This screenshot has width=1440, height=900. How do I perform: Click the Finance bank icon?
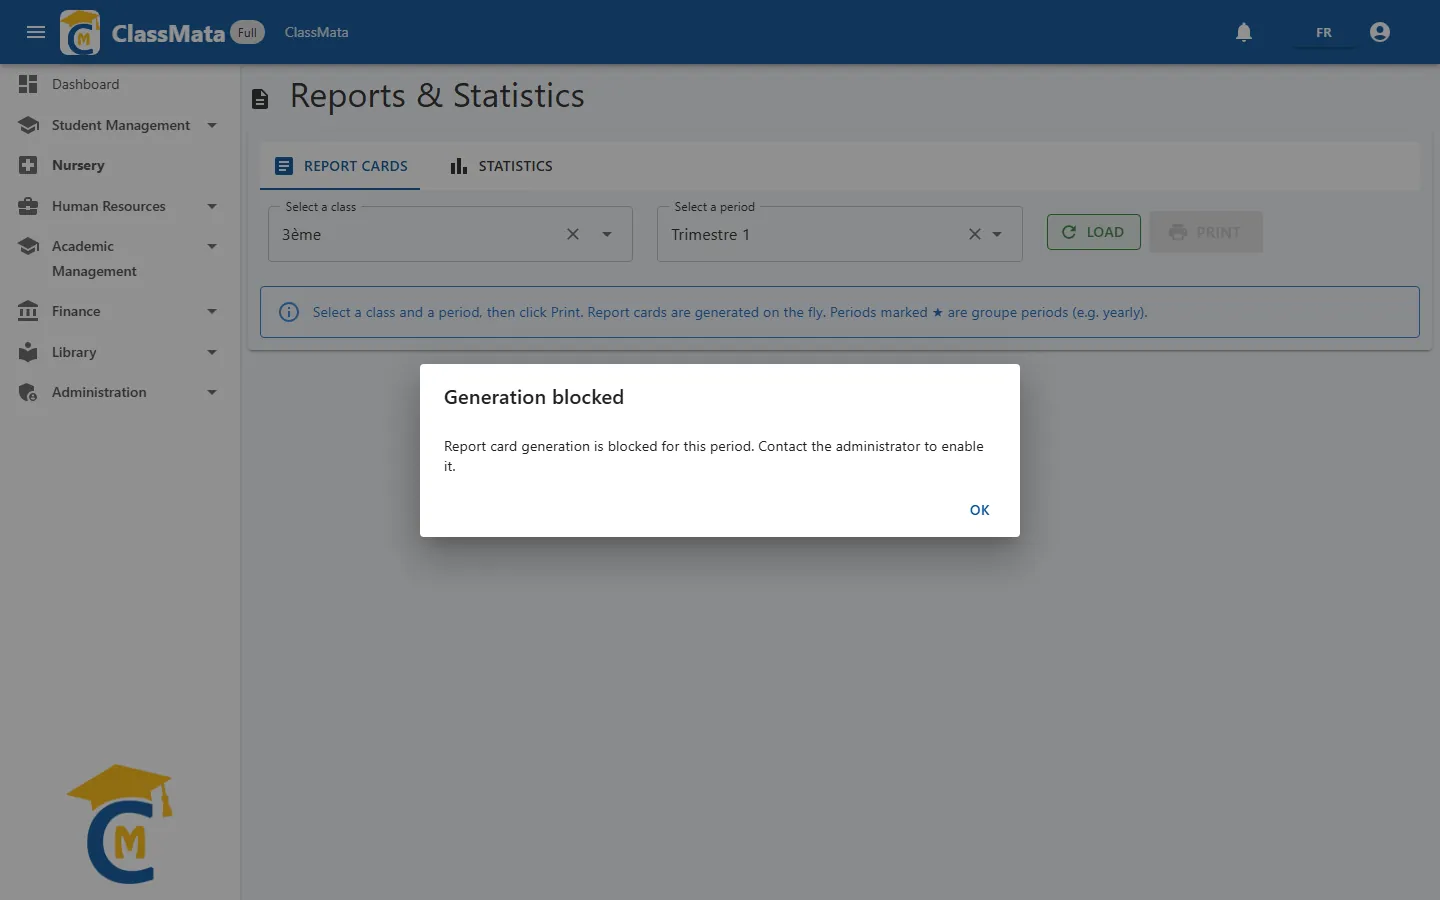click(x=28, y=311)
